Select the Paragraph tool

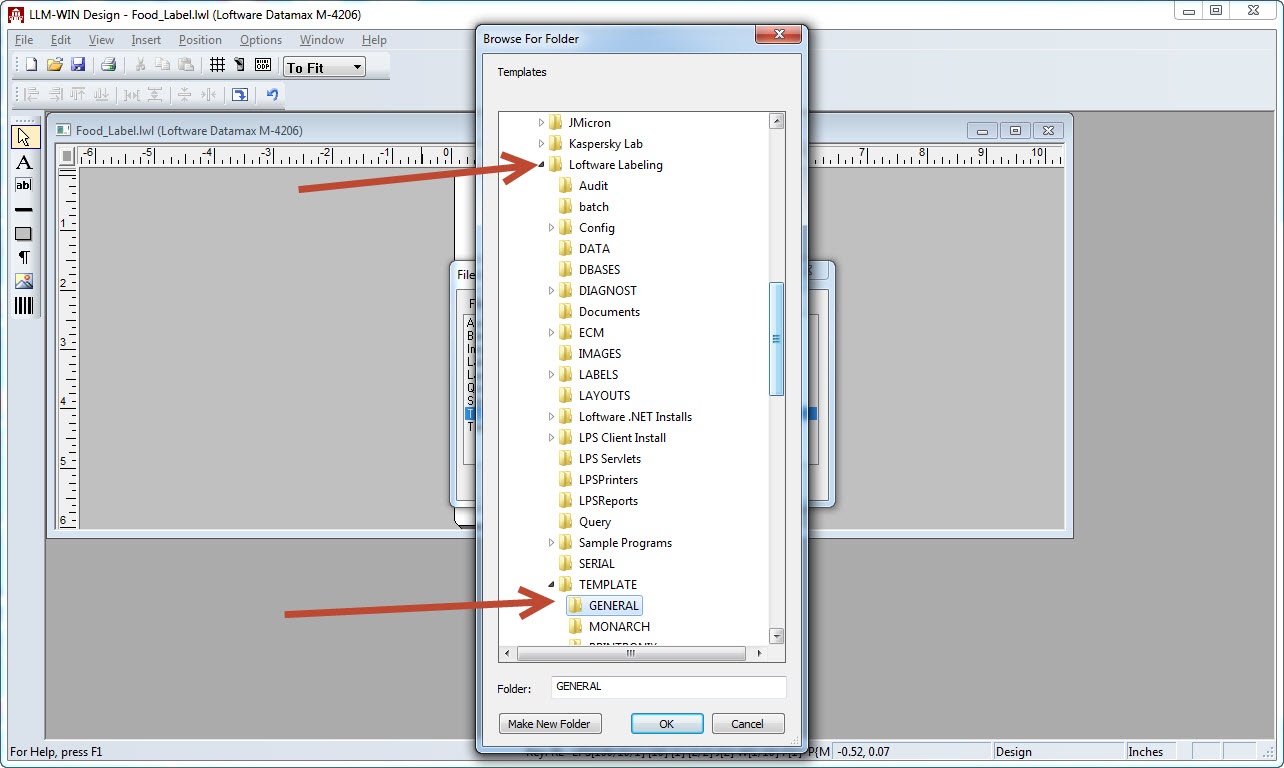[x=24, y=258]
